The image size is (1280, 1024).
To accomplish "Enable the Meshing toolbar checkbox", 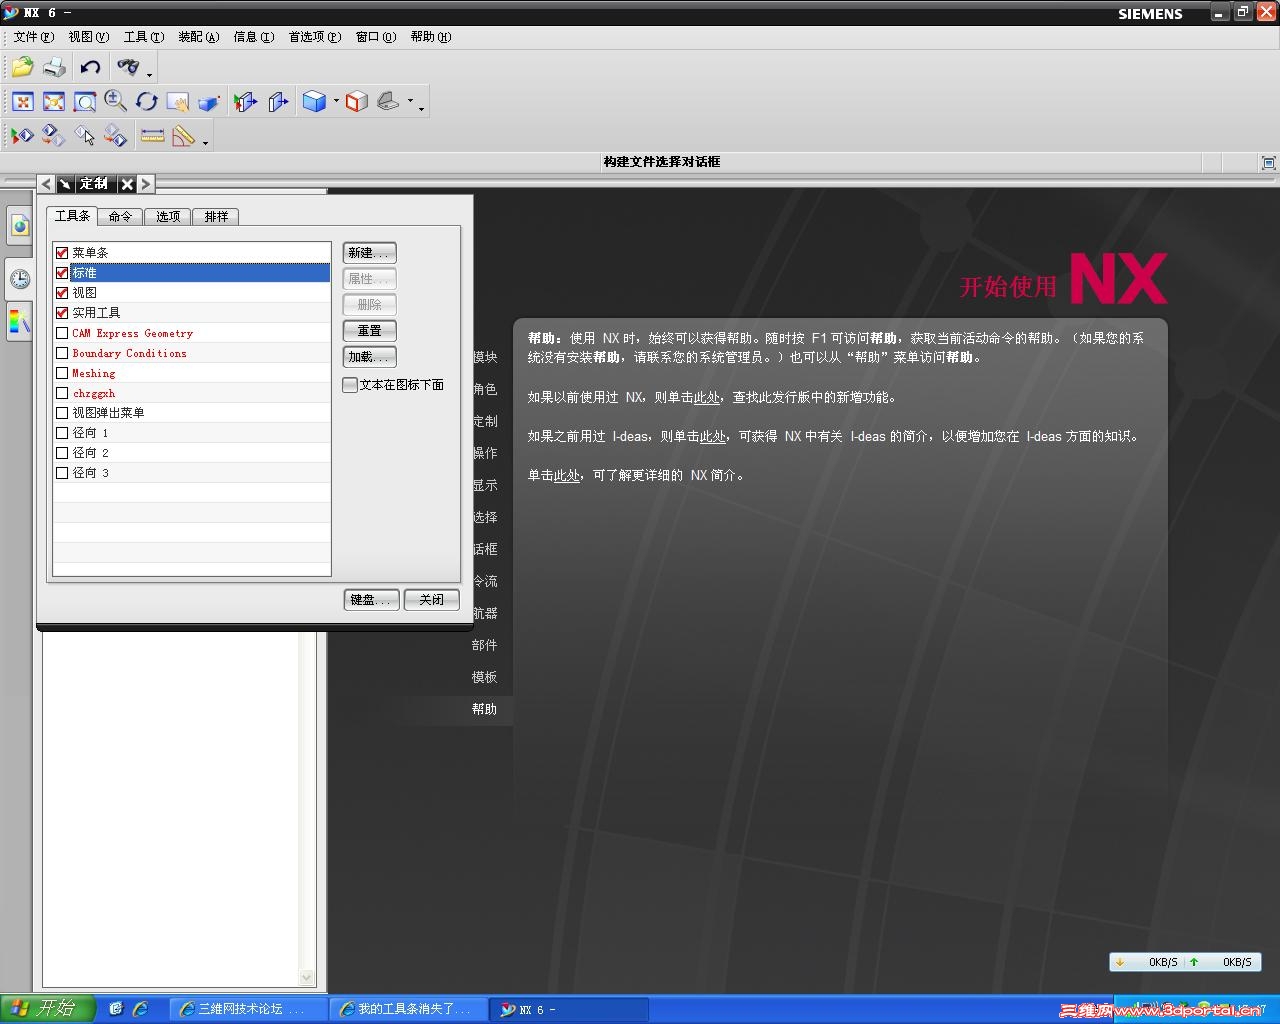I will pyautogui.click(x=62, y=373).
